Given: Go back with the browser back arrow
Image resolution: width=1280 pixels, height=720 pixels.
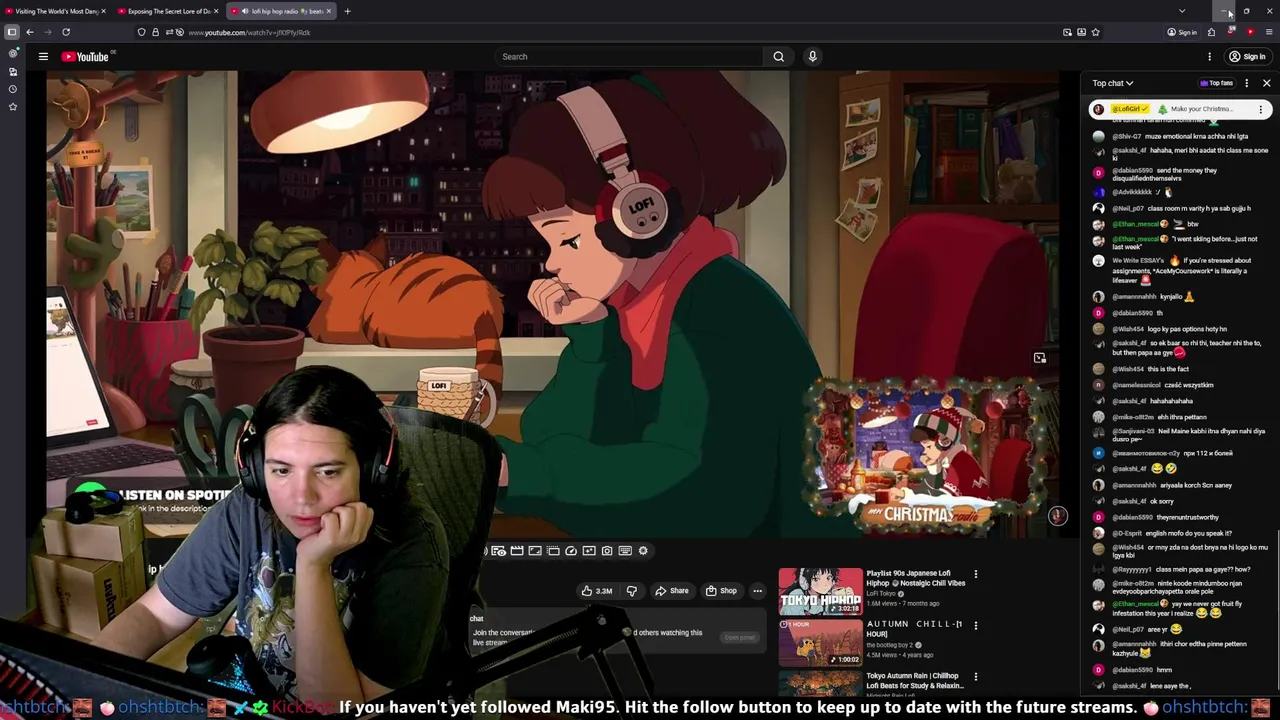Looking at the screenshot, I should [29, 32].
